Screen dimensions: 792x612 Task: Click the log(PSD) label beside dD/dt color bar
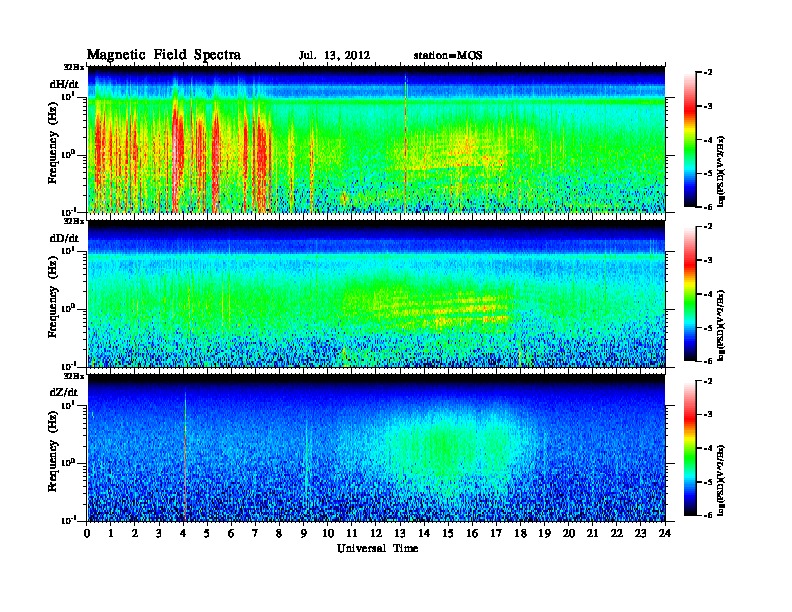(x=721, y=326)
